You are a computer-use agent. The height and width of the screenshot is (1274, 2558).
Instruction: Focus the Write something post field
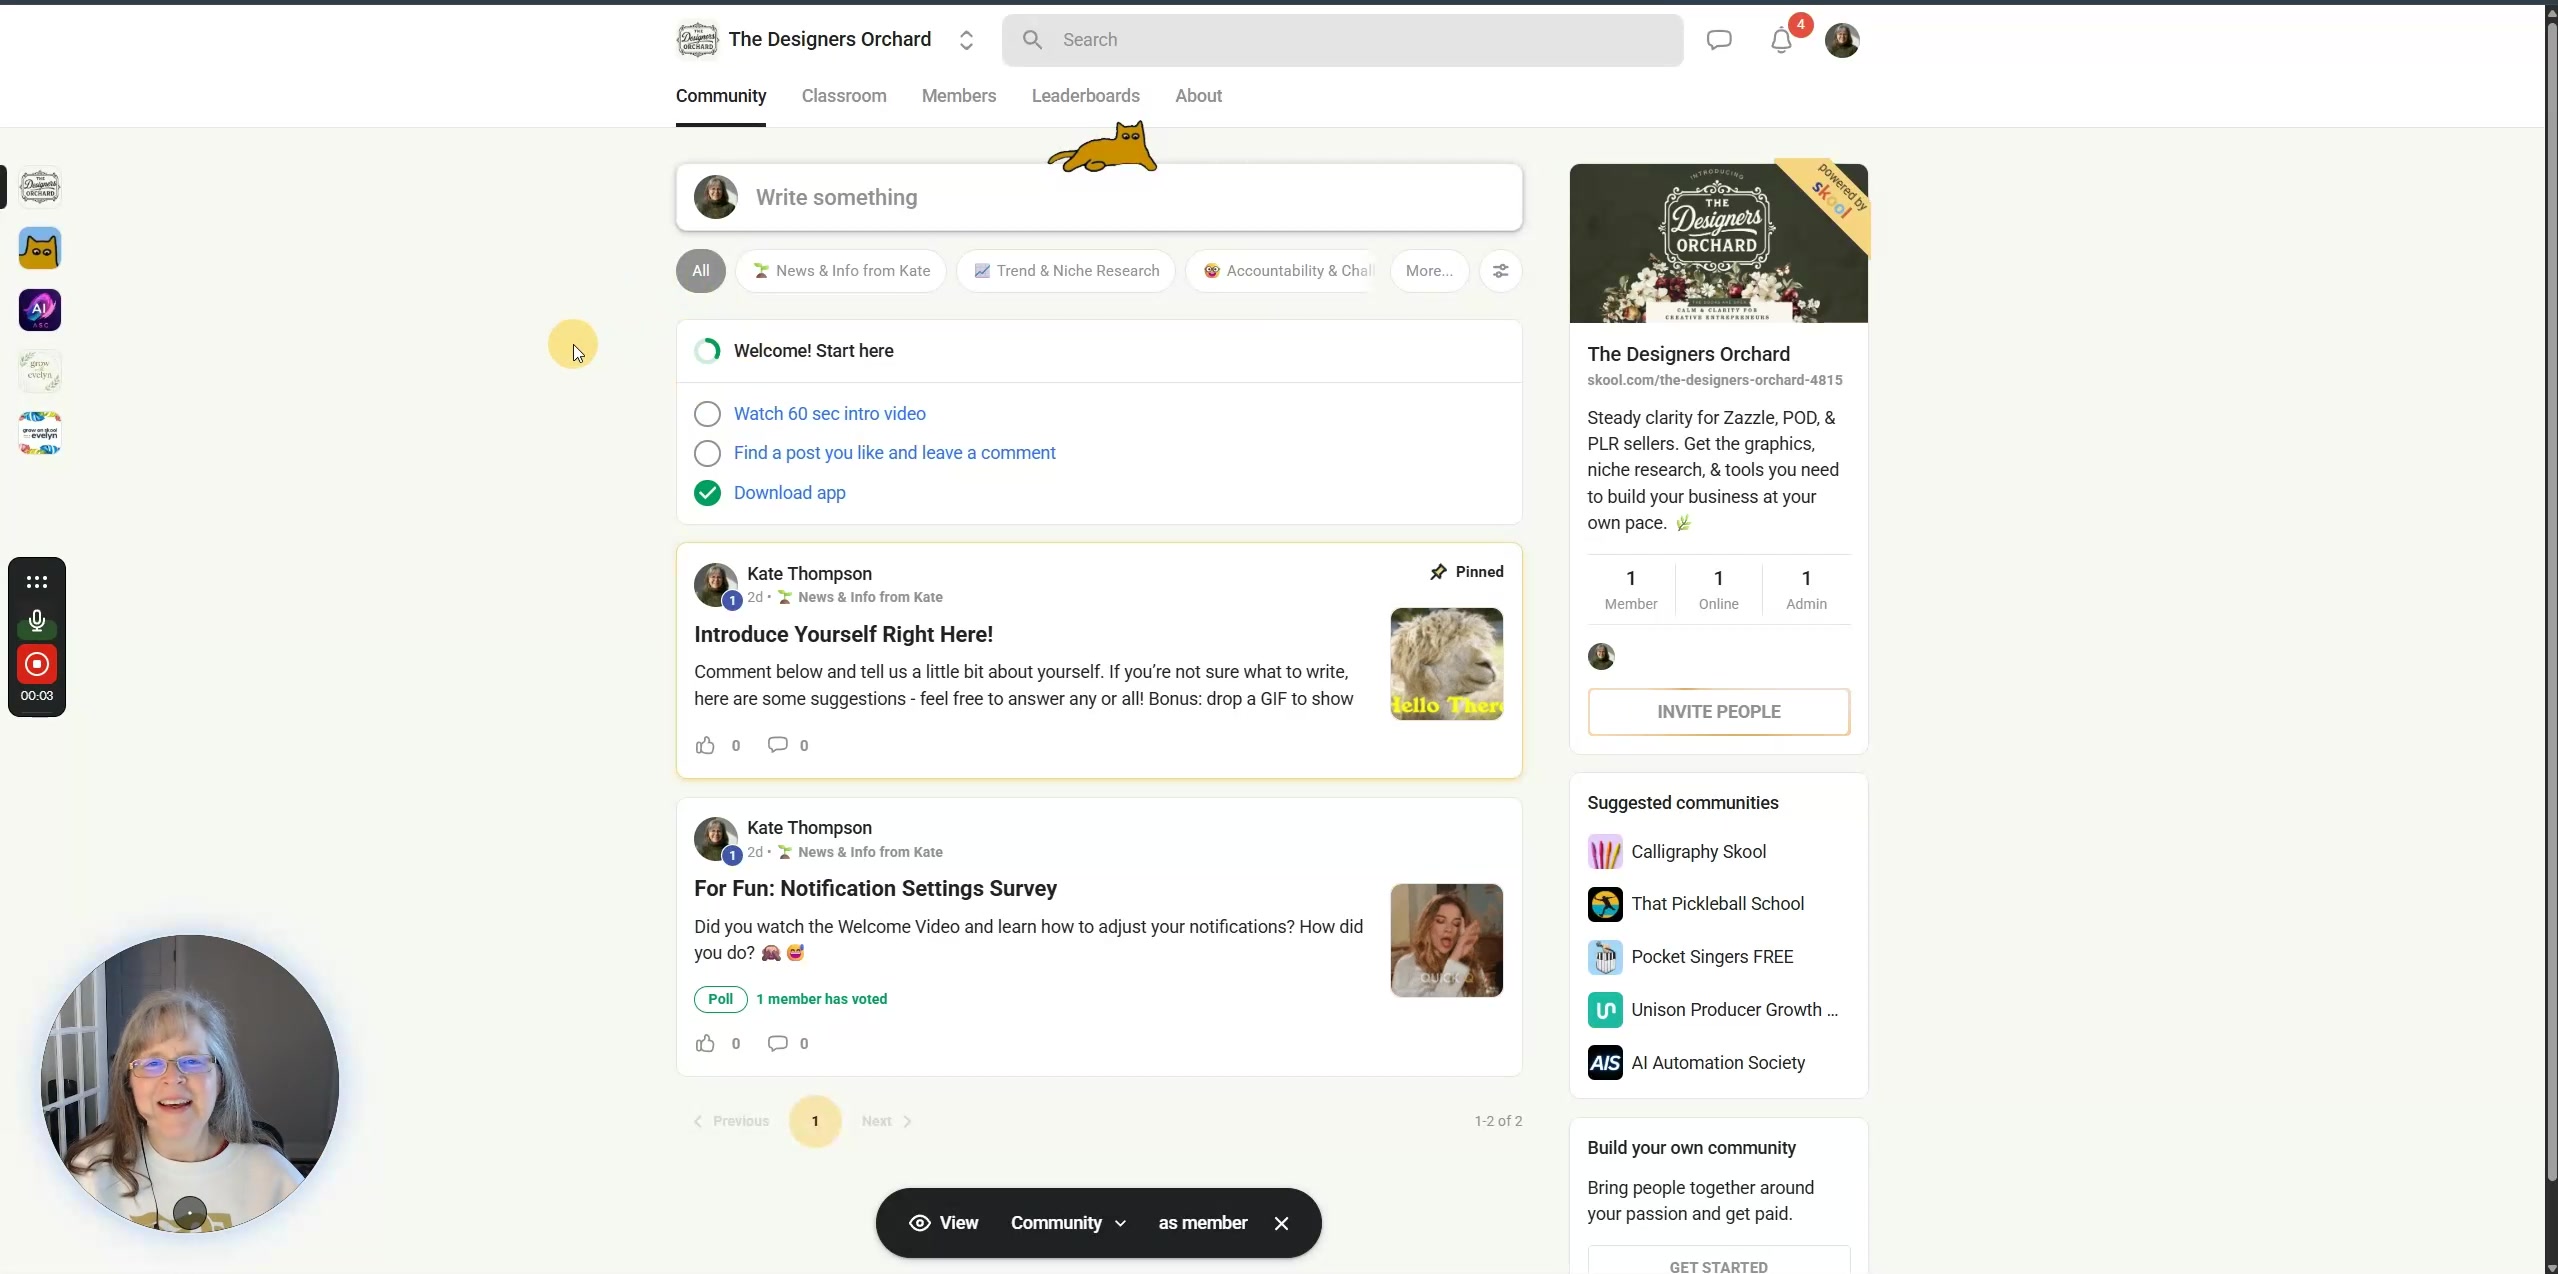[1099, 198]
